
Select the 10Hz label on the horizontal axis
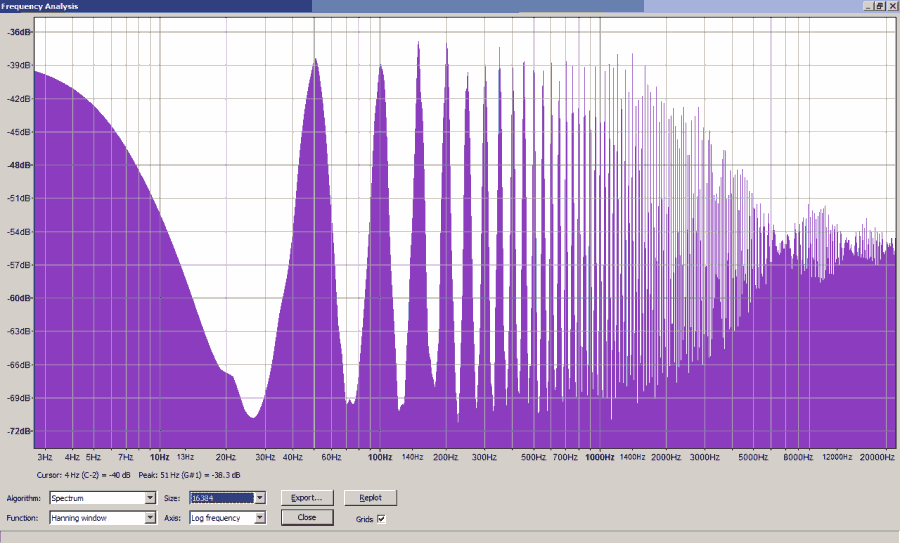(158, 457)
